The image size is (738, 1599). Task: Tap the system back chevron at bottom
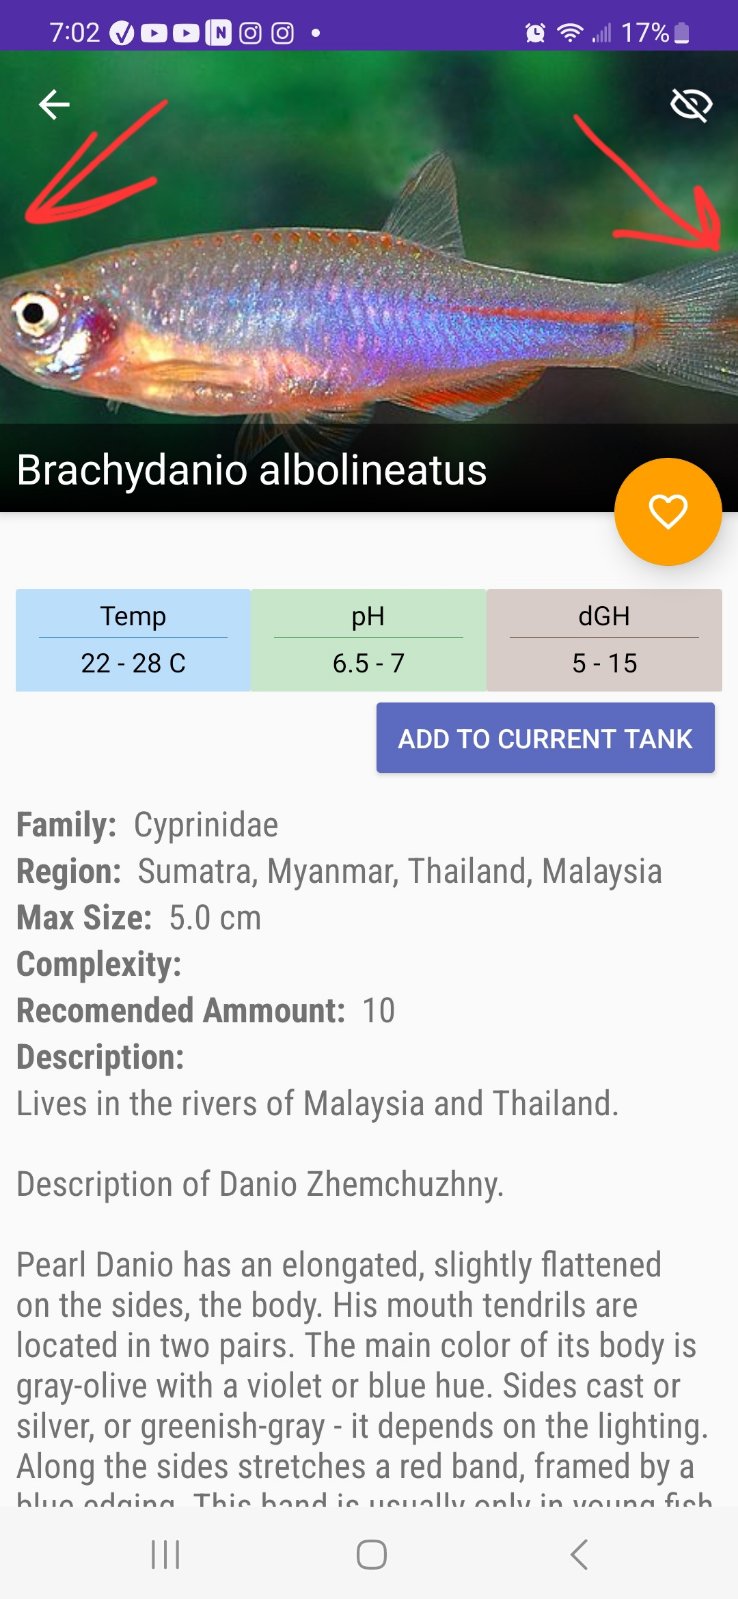[578, 1554]
